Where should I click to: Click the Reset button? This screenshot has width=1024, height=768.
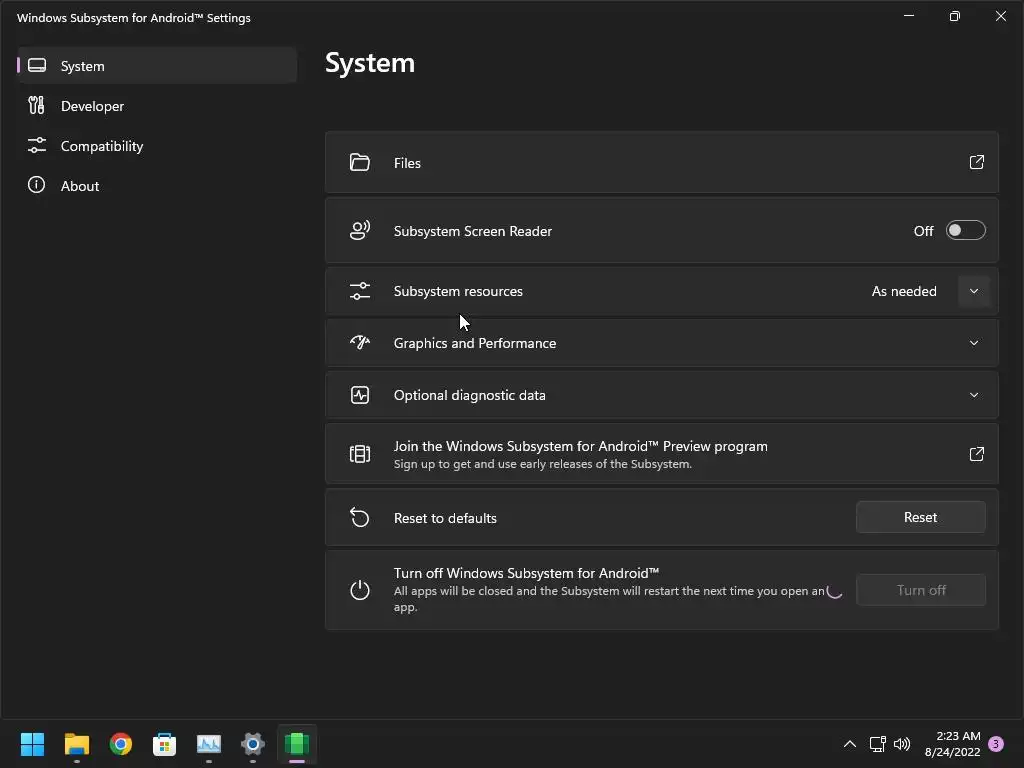point(920,517)
